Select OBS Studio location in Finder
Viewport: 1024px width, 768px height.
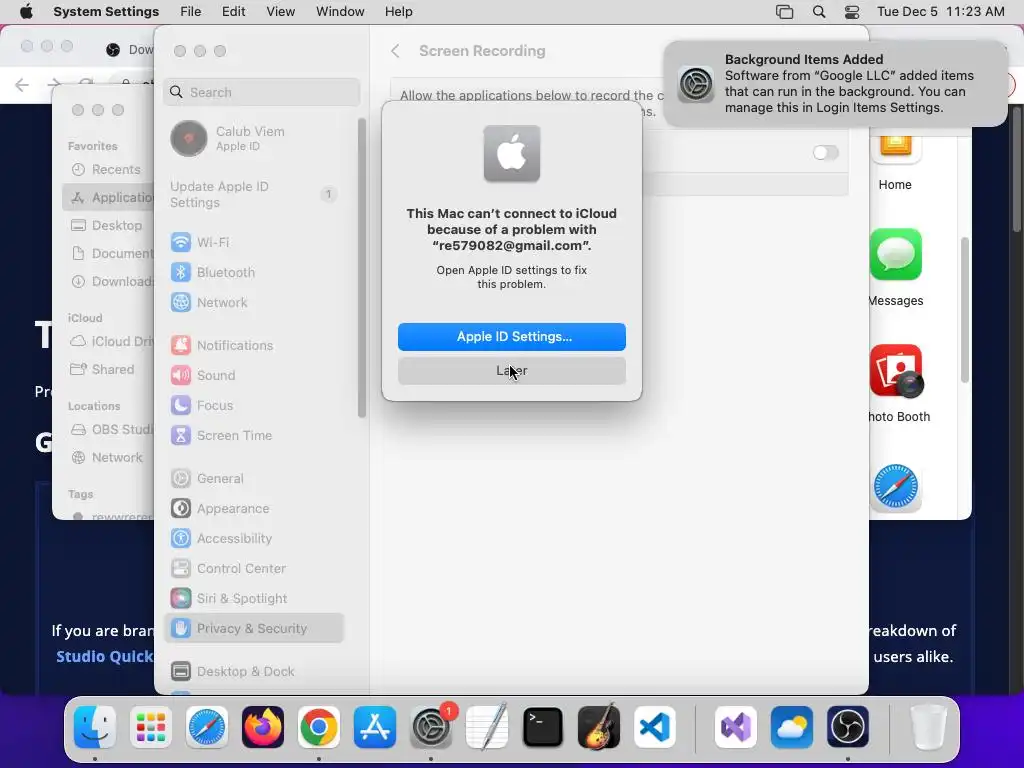(108, 429)
